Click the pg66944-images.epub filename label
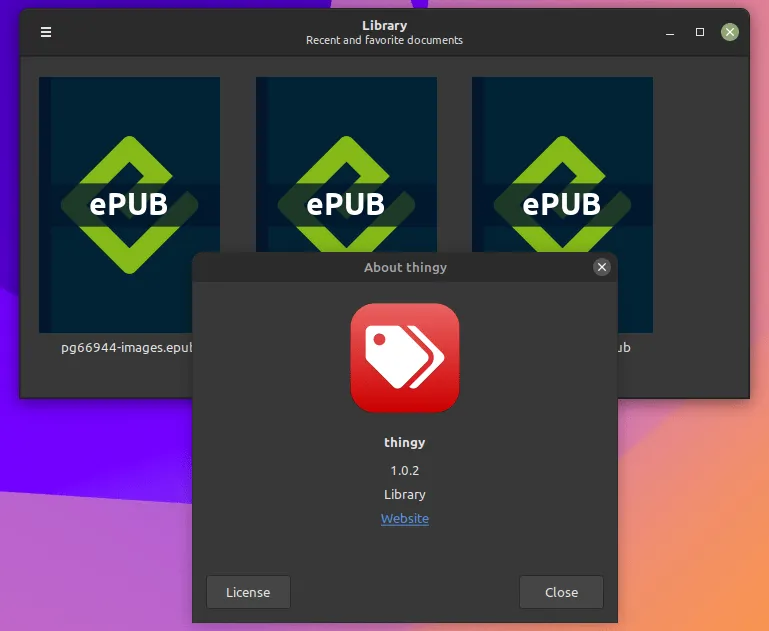The image size is (769, 631). click(x=126, y=348)
